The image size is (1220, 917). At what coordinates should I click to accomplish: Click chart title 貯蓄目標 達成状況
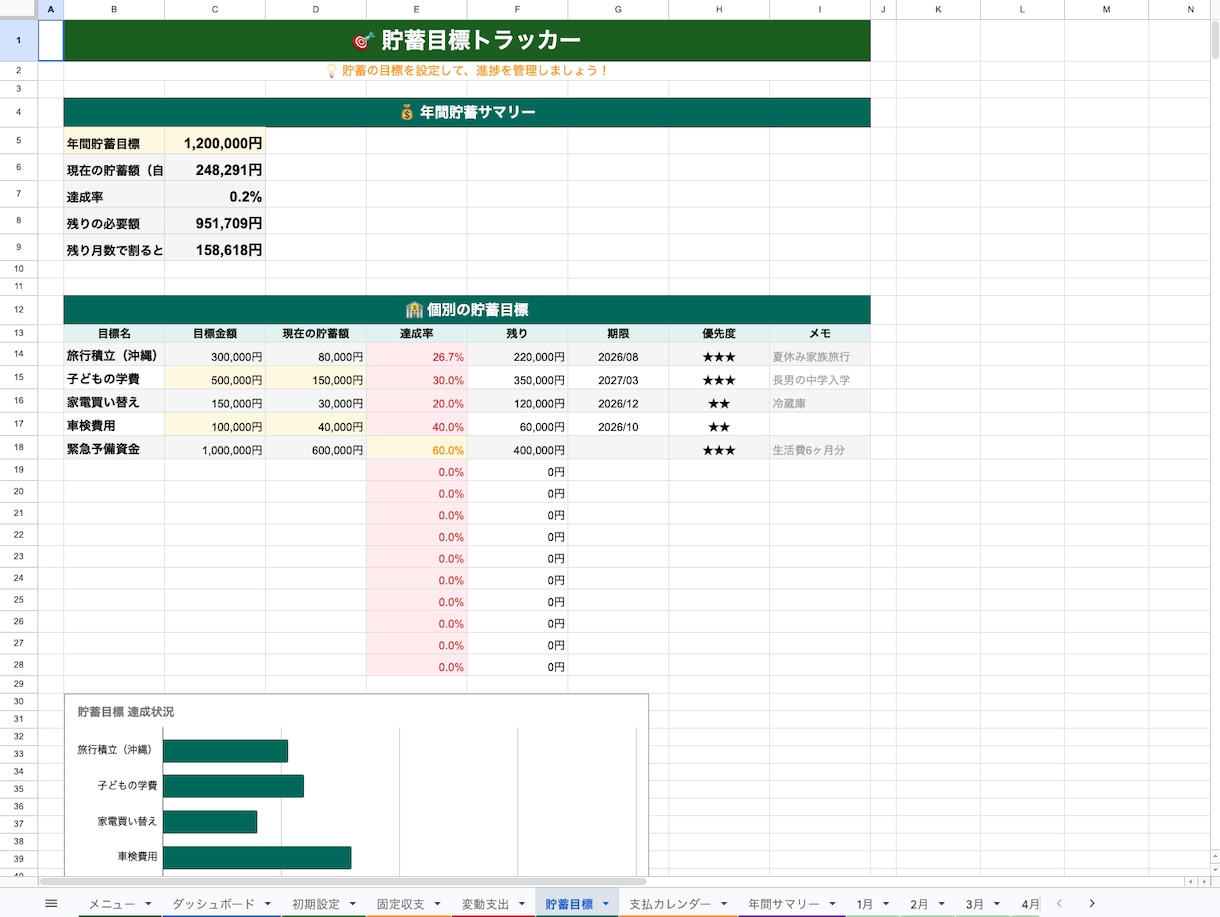tap(126, 712)
